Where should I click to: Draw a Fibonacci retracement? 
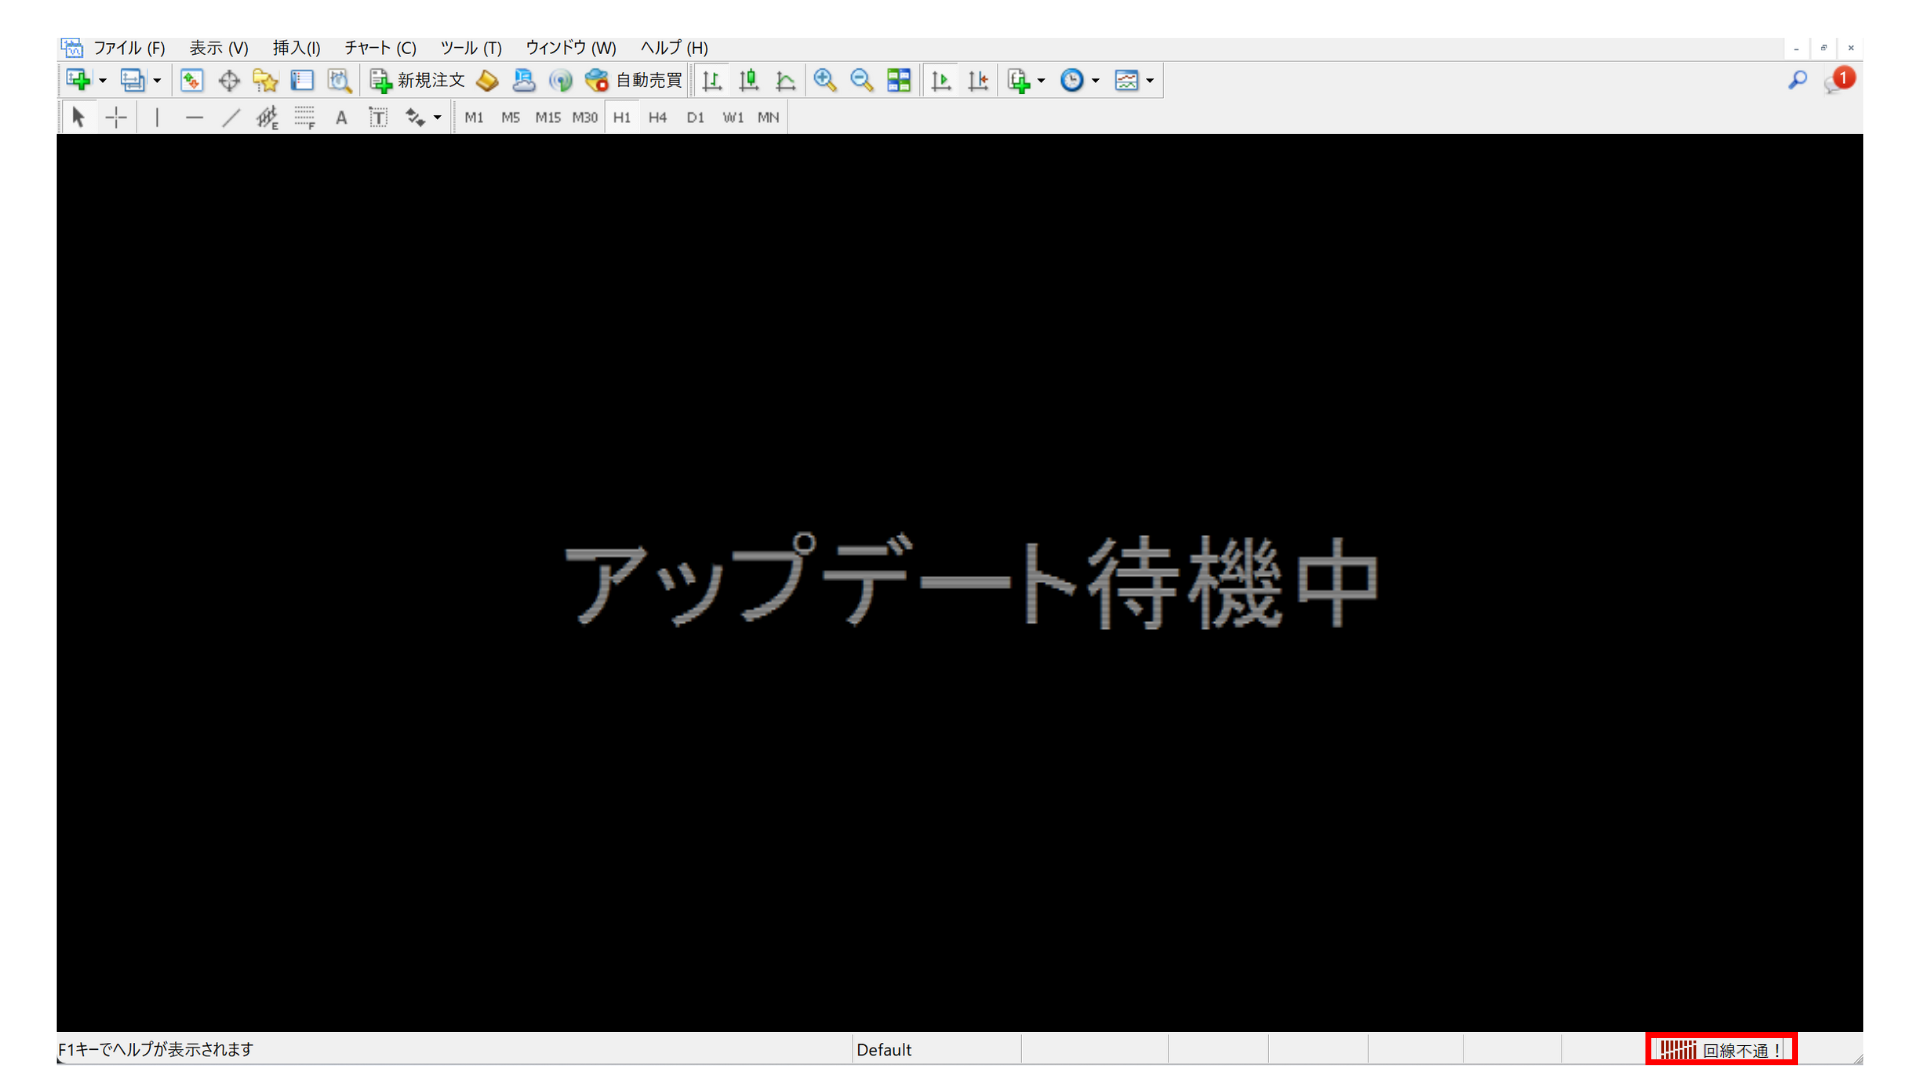point(305,117)
